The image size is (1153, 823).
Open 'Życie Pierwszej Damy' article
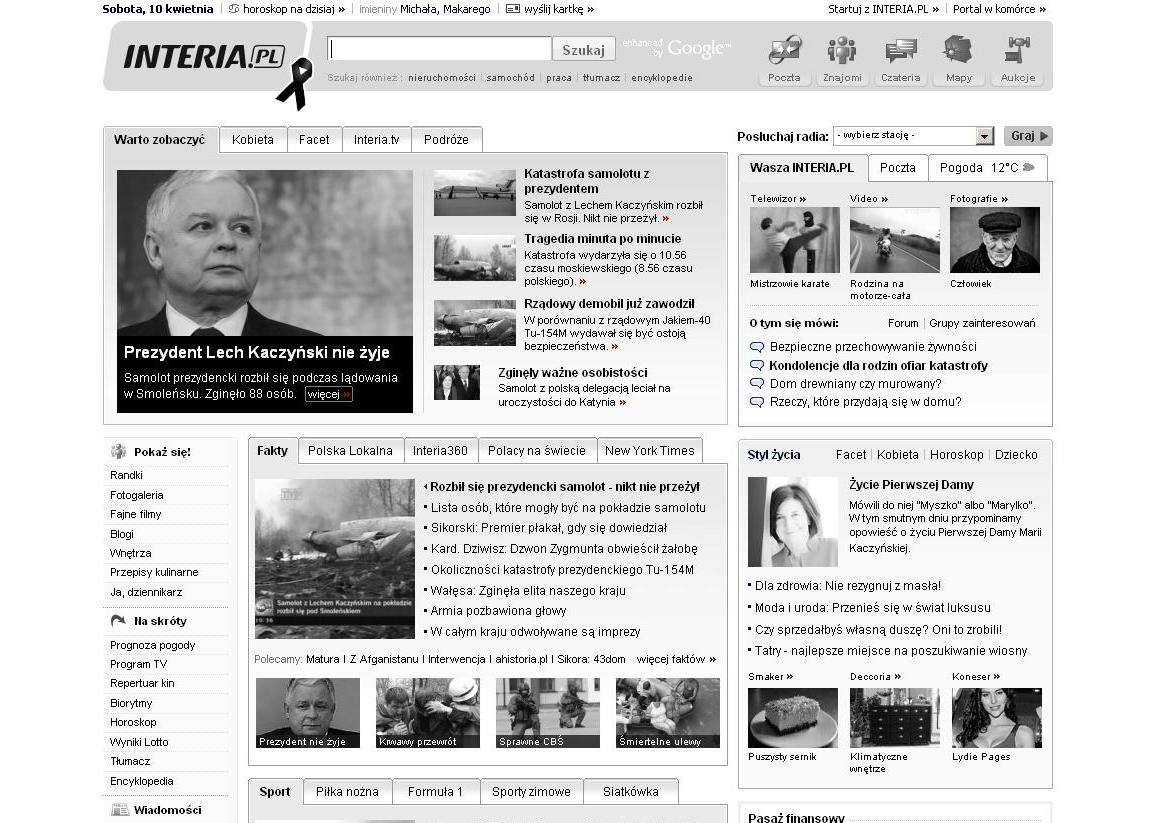pos(911,485)
